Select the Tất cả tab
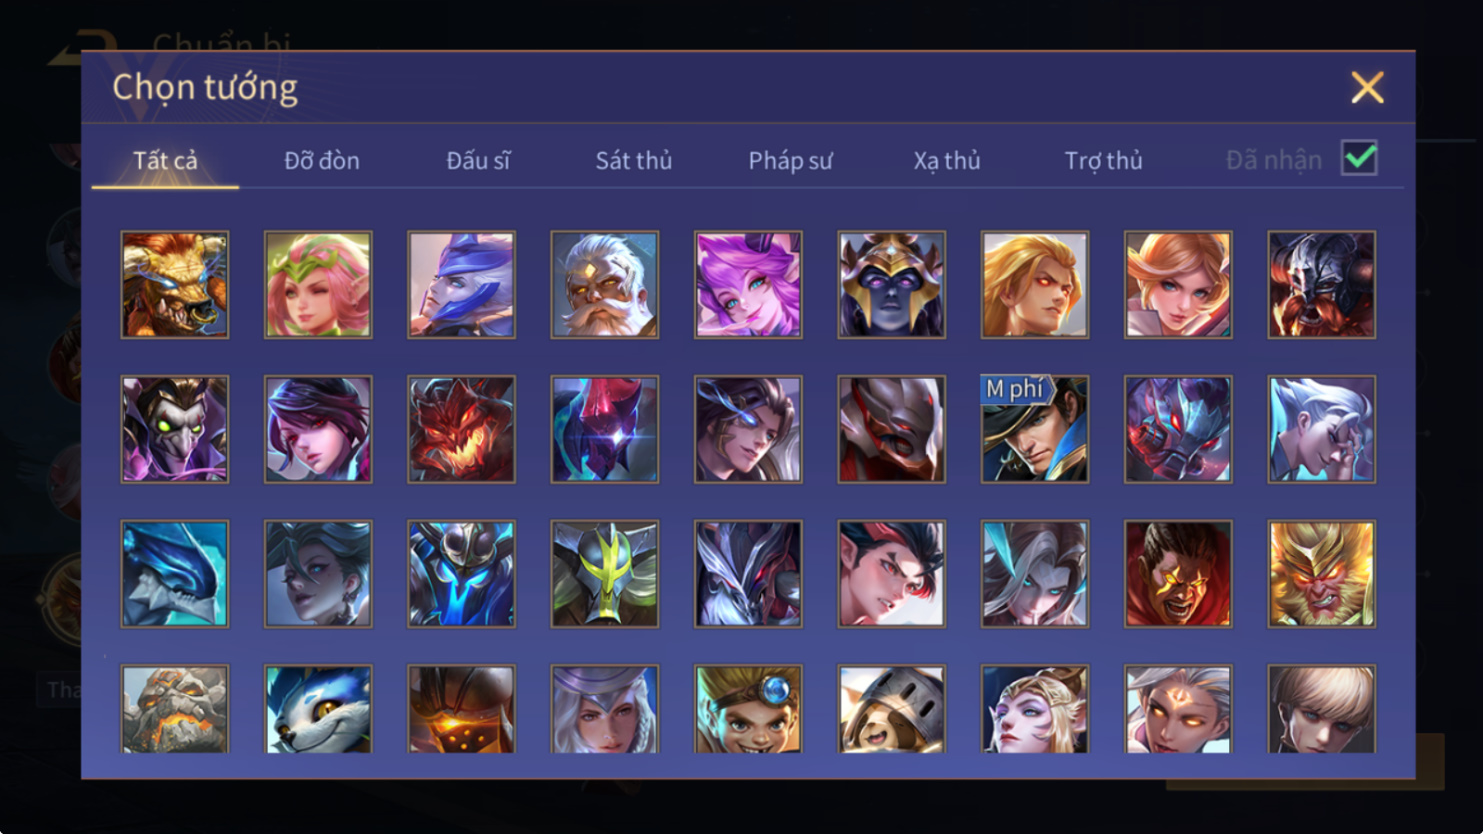 [166, 160]
